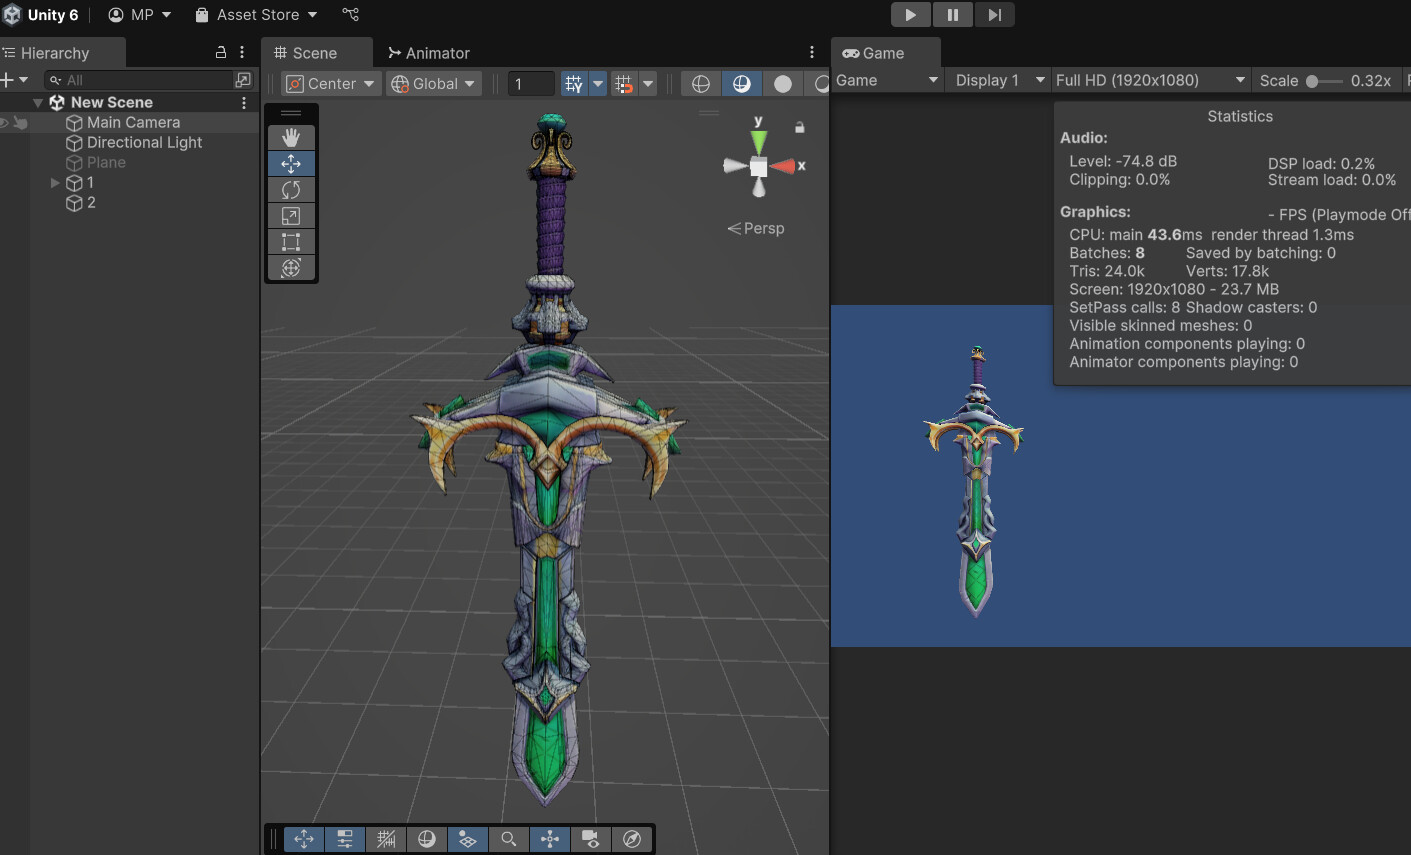Open the Asset Store menu
This screenshot has height=855, width=1411.
pyautogui.click(x=255, y=14)
